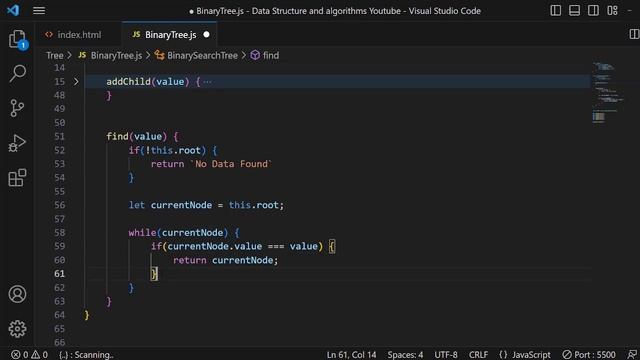Click 'while' keyword on line 58
The image size is (640, 360).
(x=142, y=233)
